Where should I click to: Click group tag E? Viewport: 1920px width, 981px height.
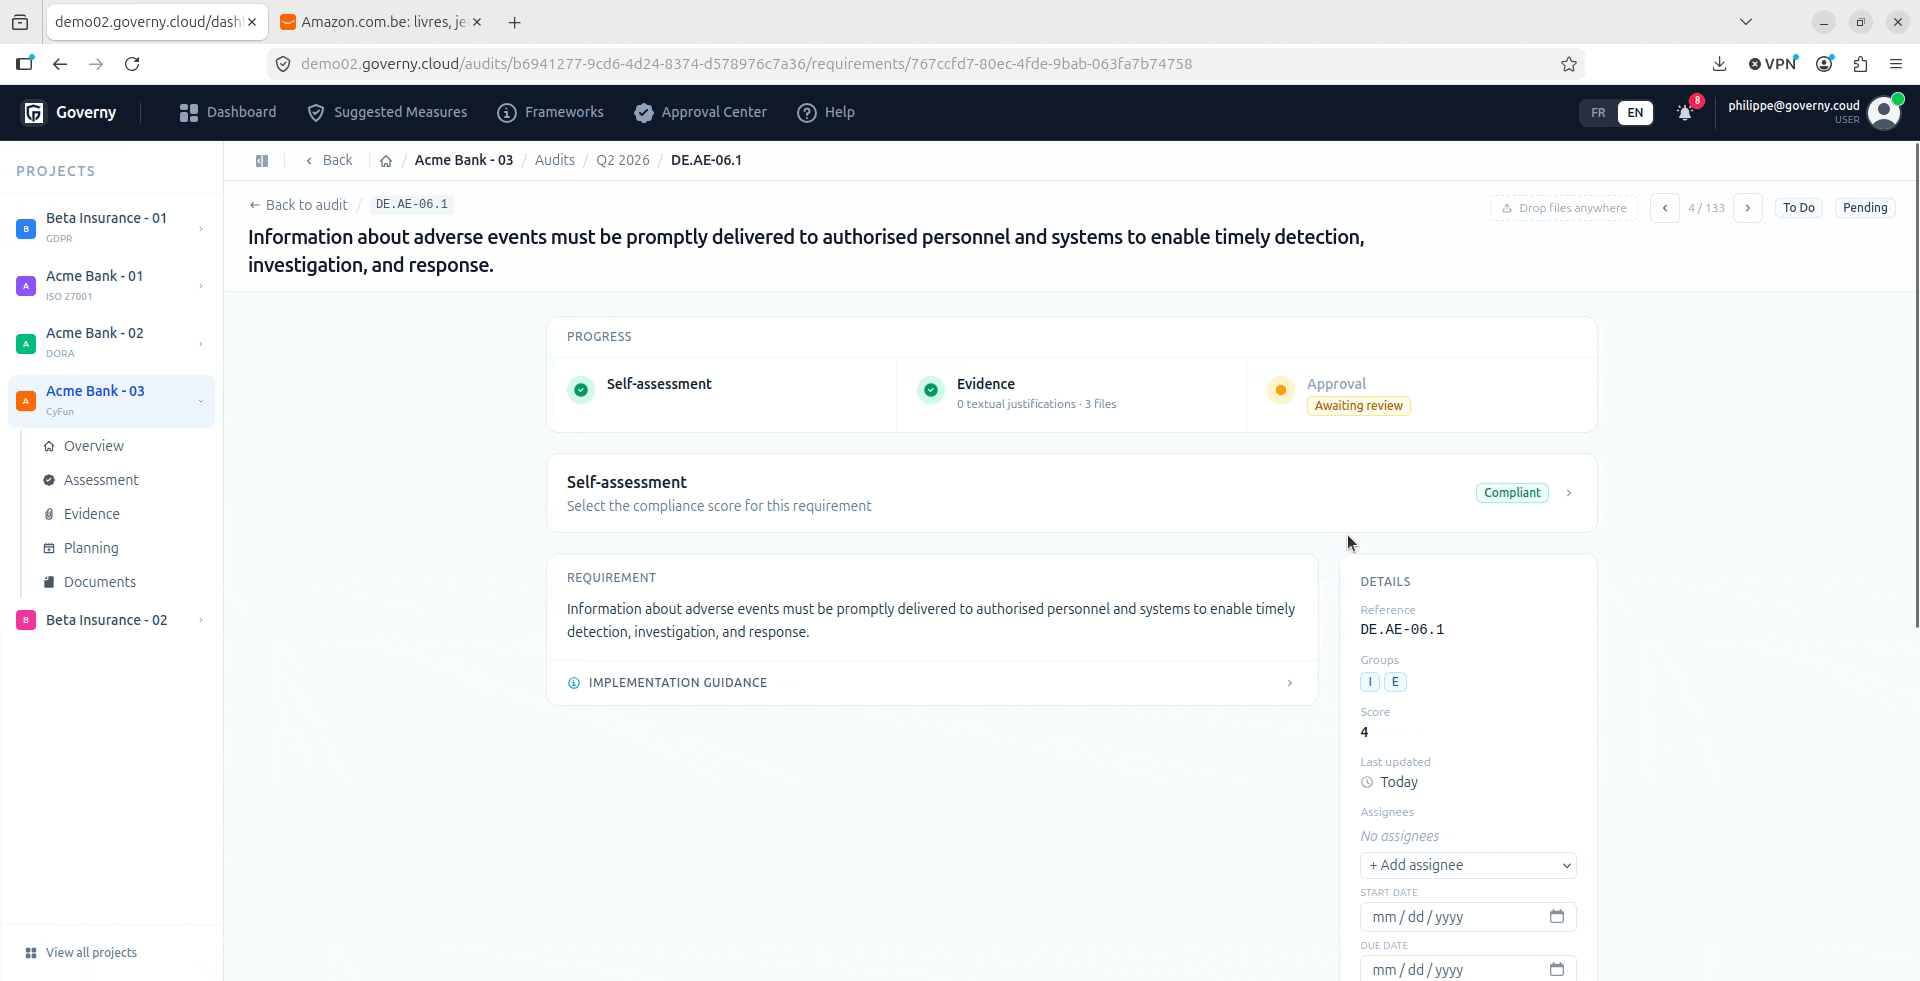[x=1395, y=682]
